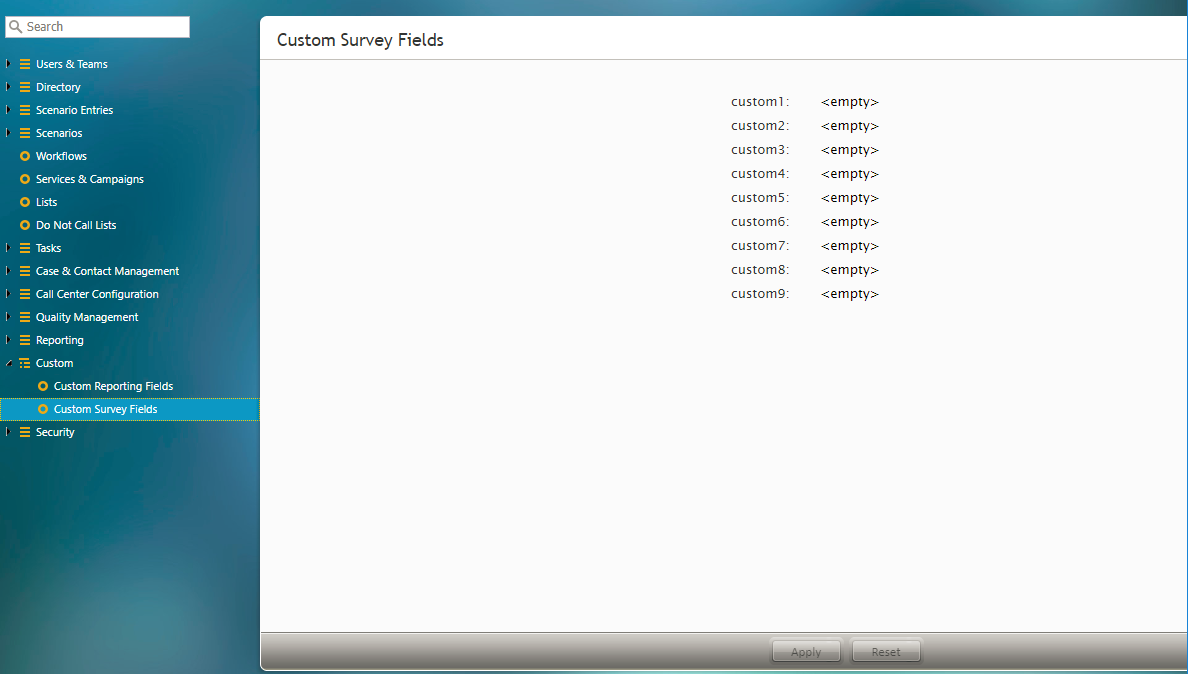Click the Custom Survey Fields circle icon

(x=43, y=409)
